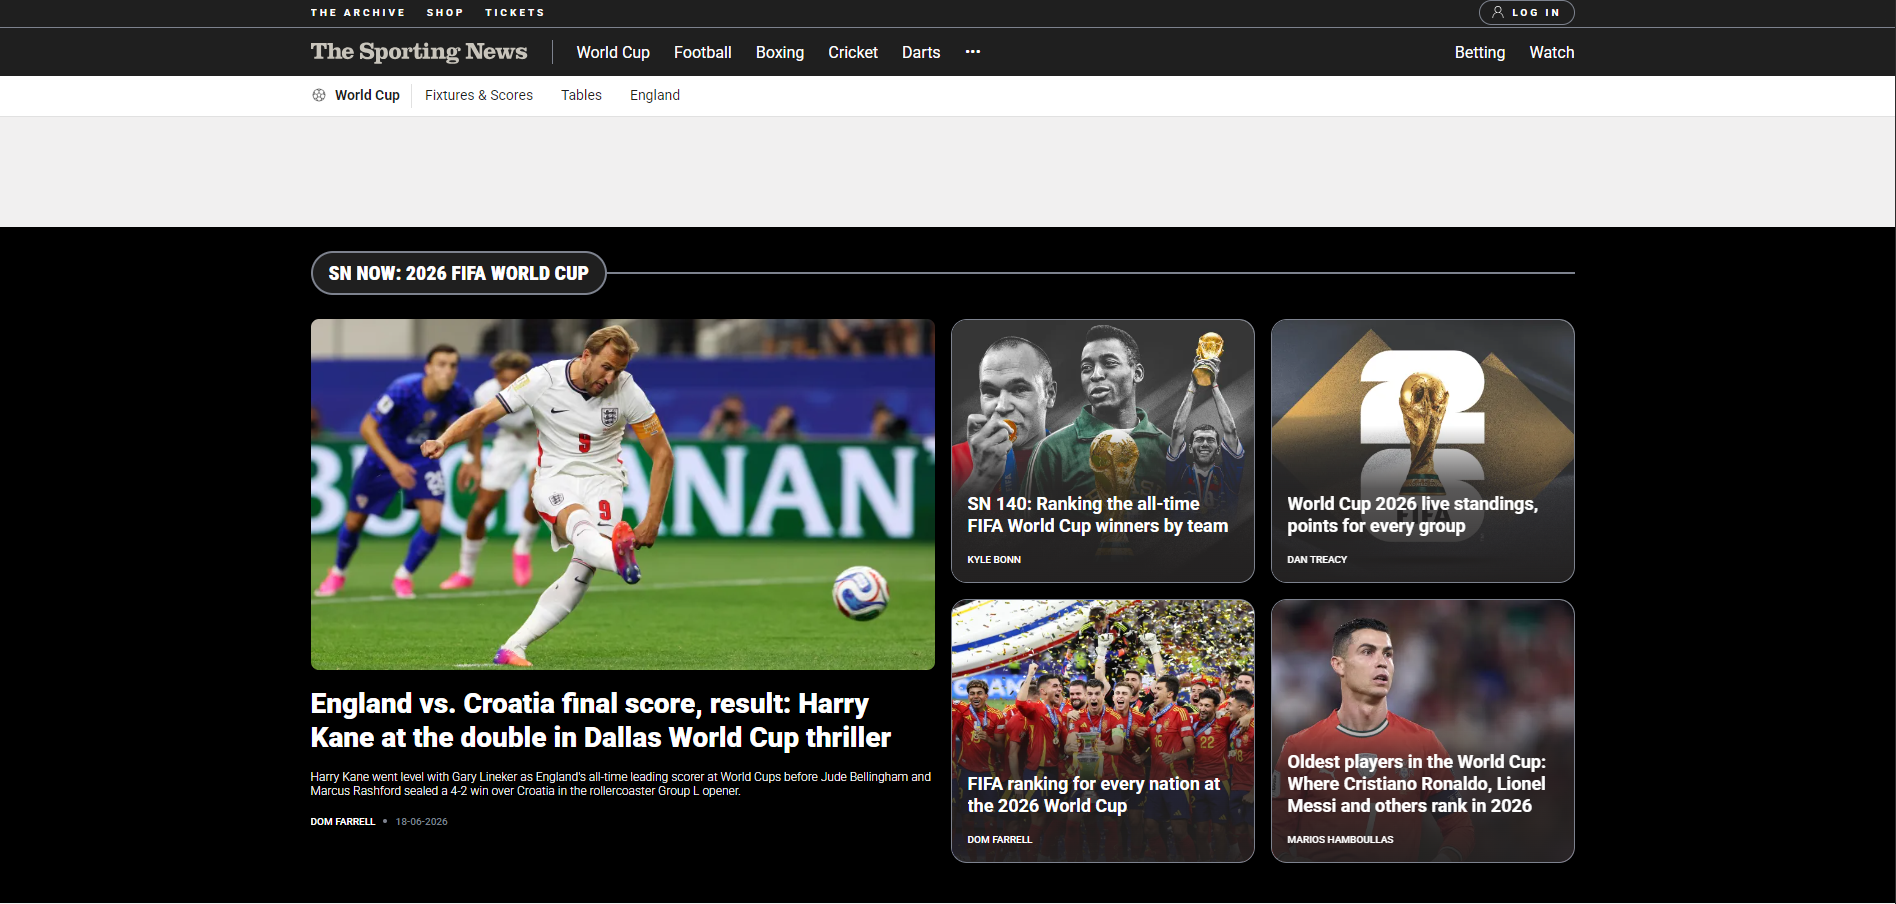
Task: Select Football in main navigation
Action: 703,52
